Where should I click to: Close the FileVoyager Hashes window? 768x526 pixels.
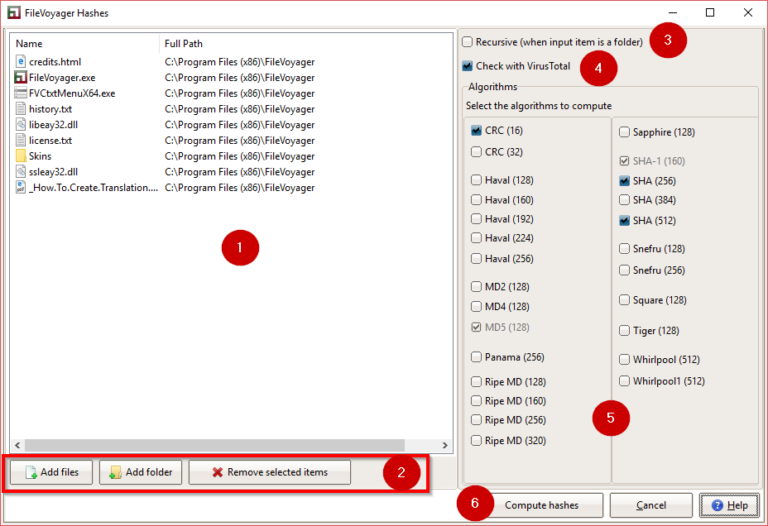coord(747,13)
